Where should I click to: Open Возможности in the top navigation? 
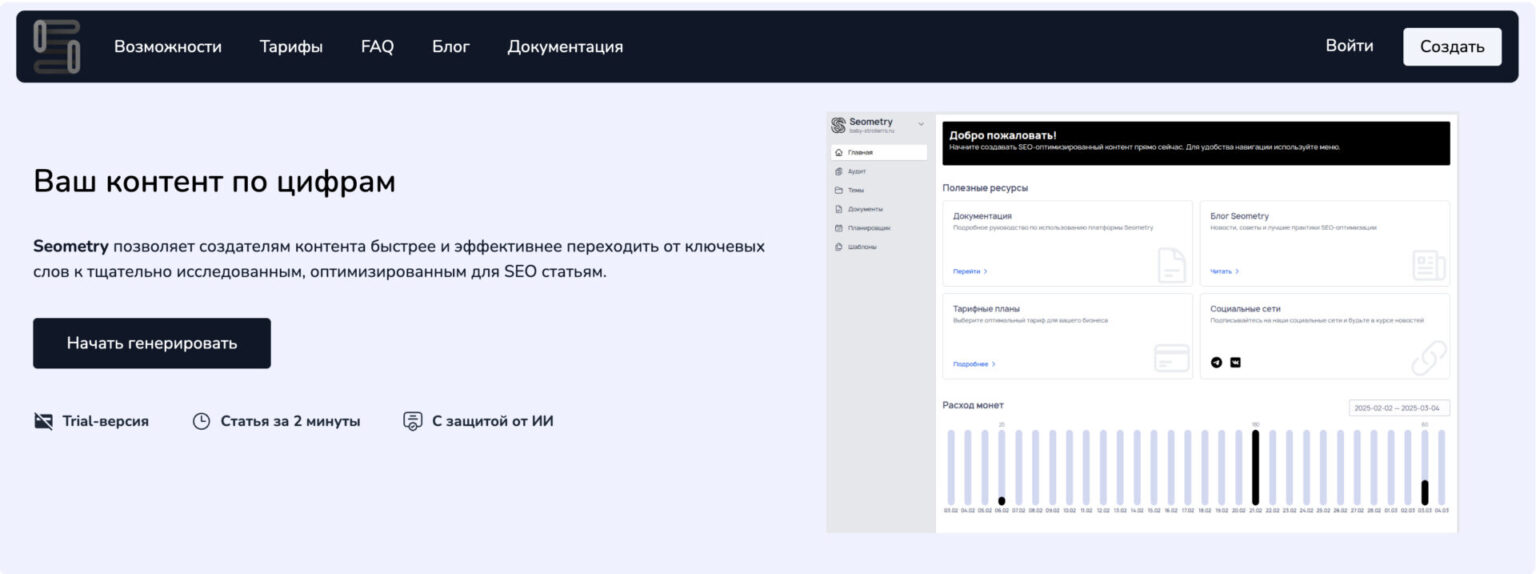pyautogui.click(x=168, y=47)
